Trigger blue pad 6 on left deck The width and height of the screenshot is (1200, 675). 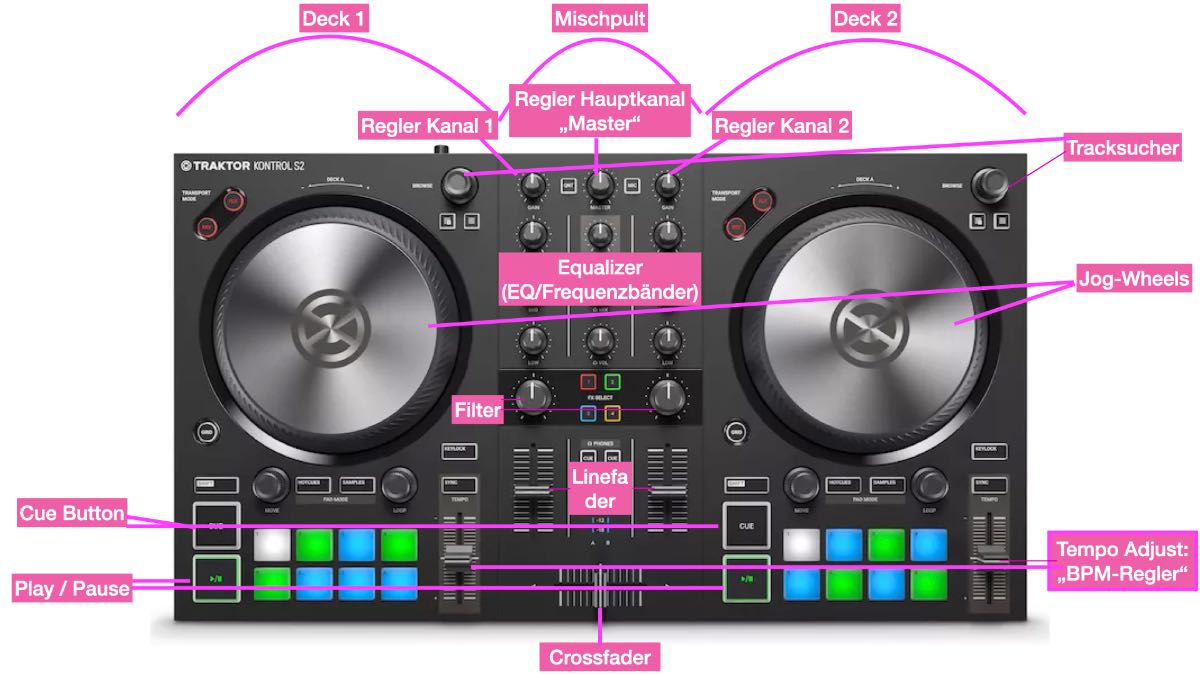pos(314,583)
